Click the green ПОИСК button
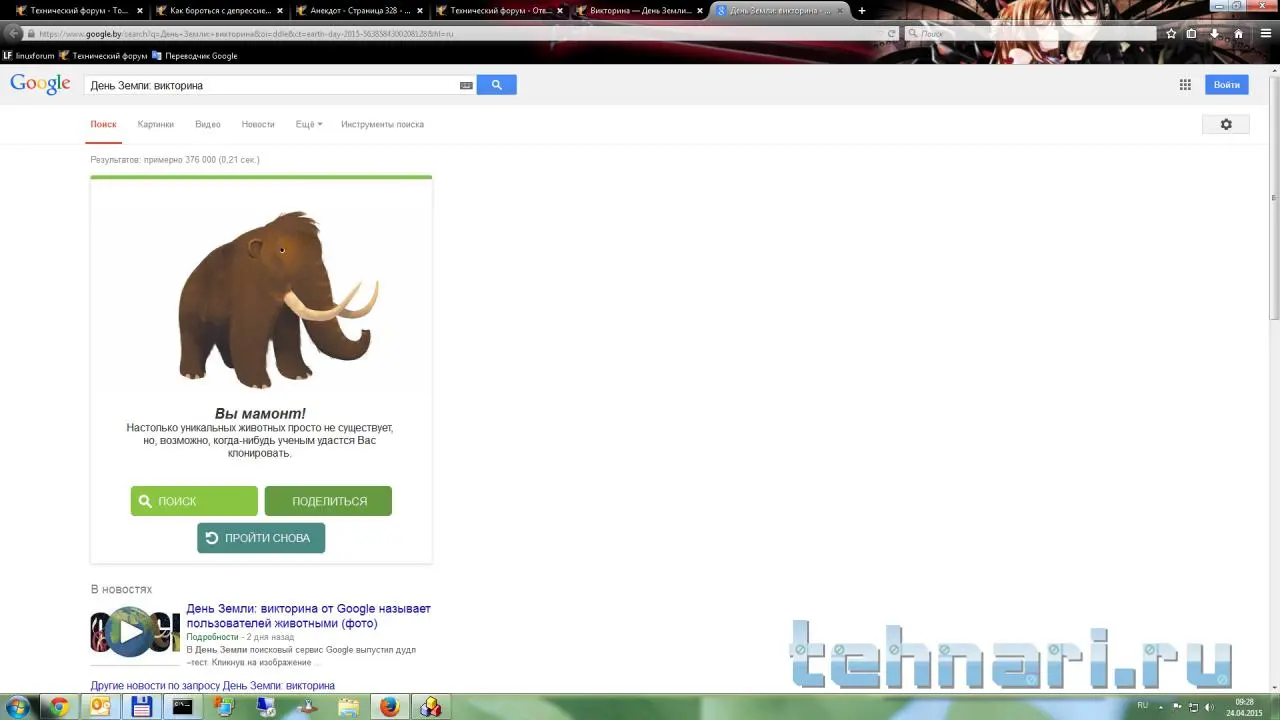The height and width of the screenshot is (720, 1280). (194, 501)
